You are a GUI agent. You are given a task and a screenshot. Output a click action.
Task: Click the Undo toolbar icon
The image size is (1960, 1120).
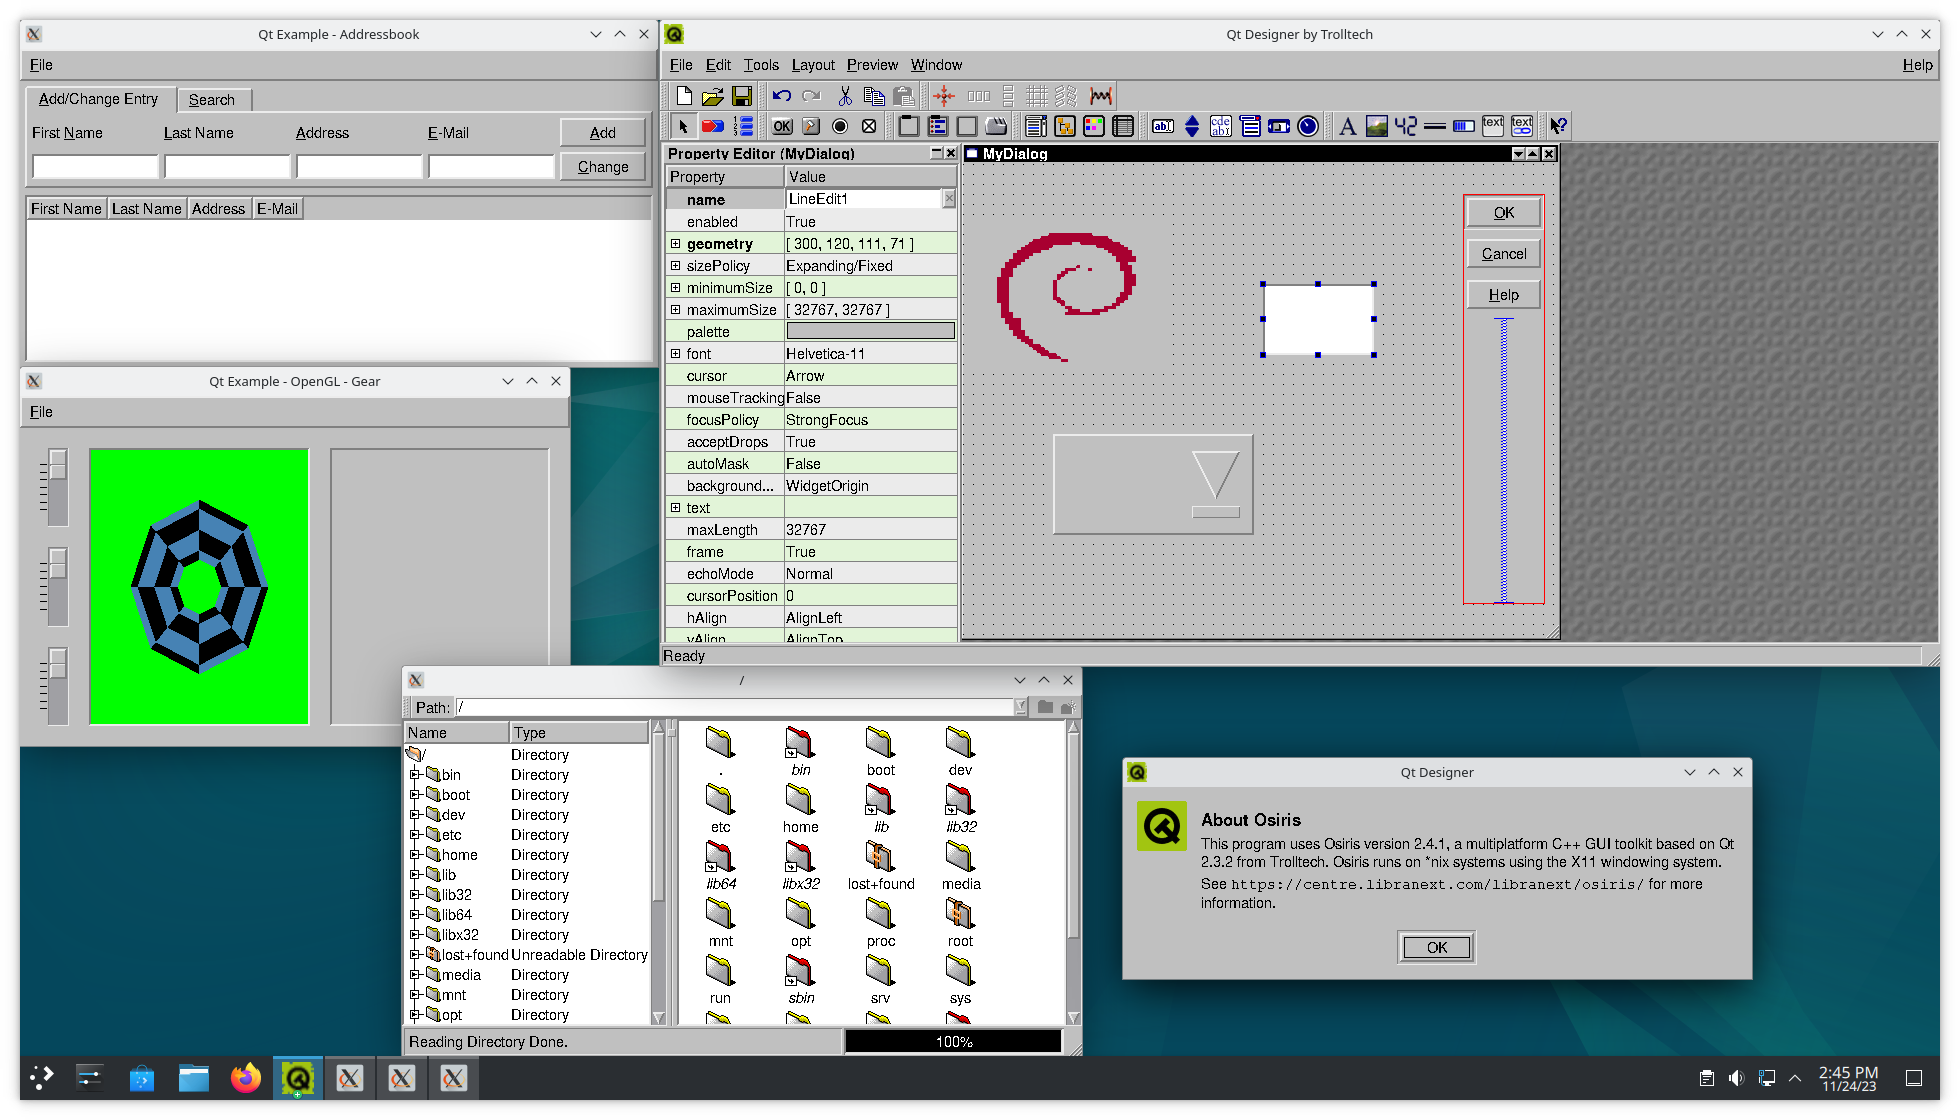coord(782,96)
